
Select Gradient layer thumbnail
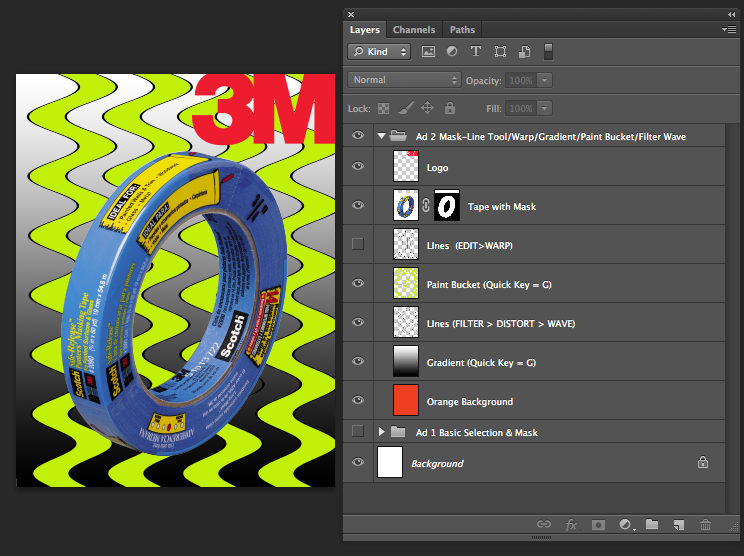(406, 361)
